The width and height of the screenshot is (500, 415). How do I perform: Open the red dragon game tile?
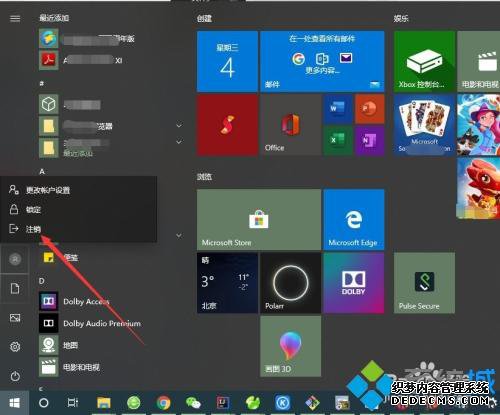click(x=479, y=188)
